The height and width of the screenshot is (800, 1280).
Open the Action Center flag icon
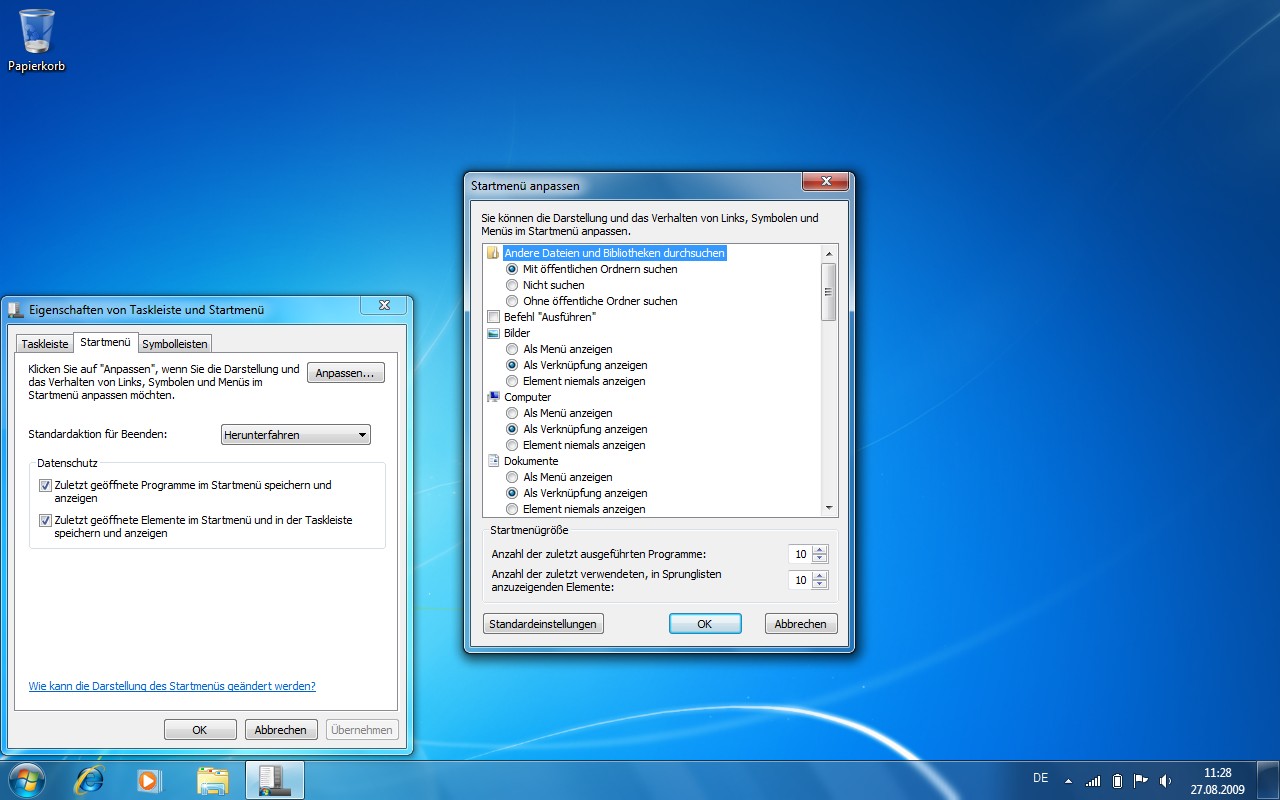click(x=1141, y=778)
